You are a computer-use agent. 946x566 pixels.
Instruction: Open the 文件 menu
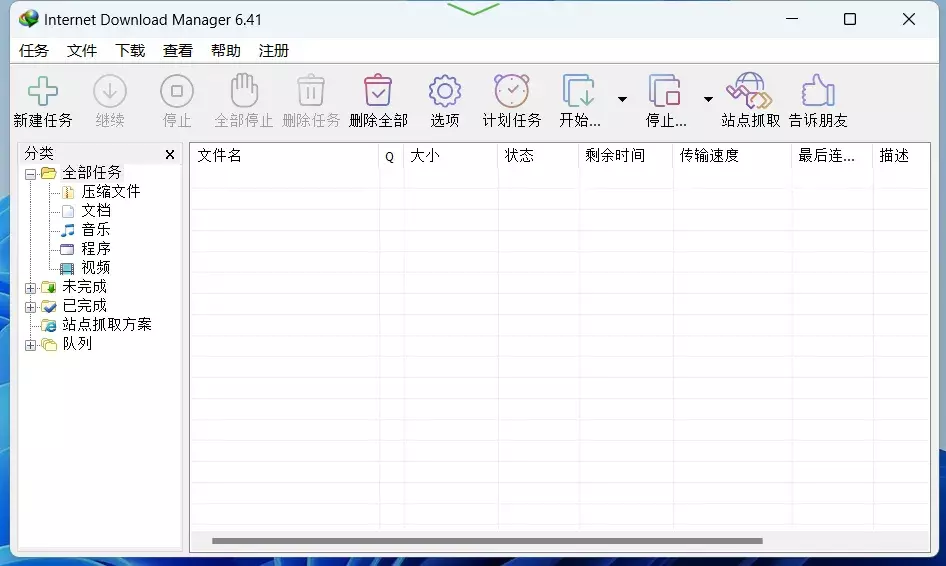click(x=82, y=51)
